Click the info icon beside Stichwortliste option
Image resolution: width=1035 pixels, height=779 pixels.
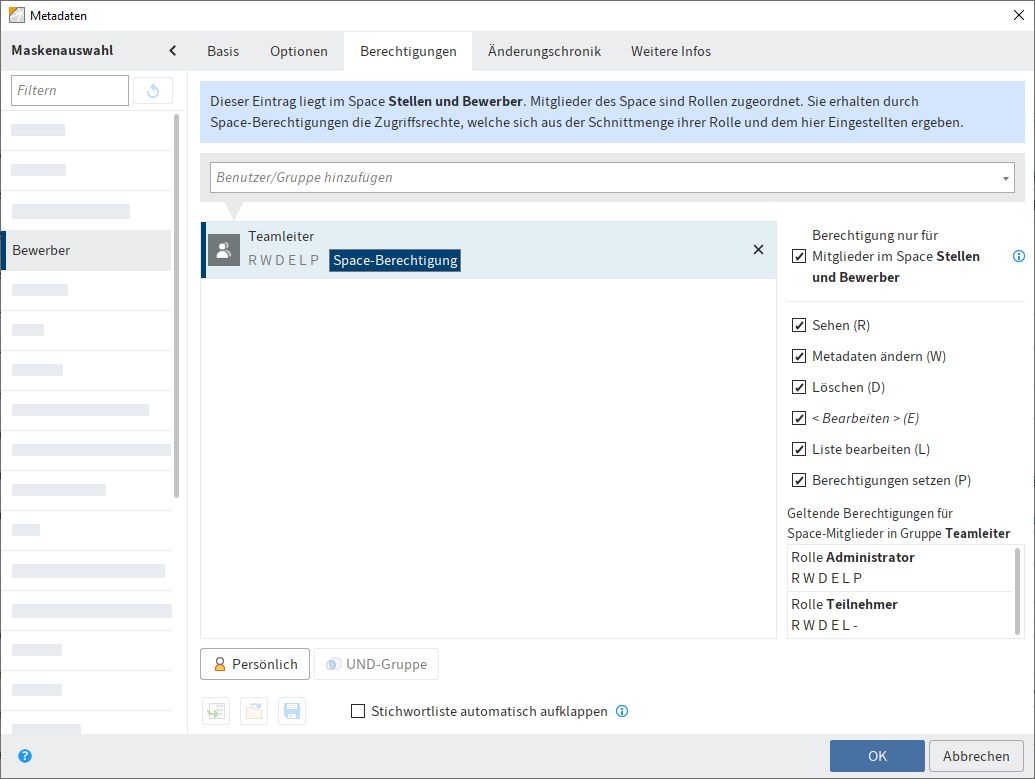[622, 711]
